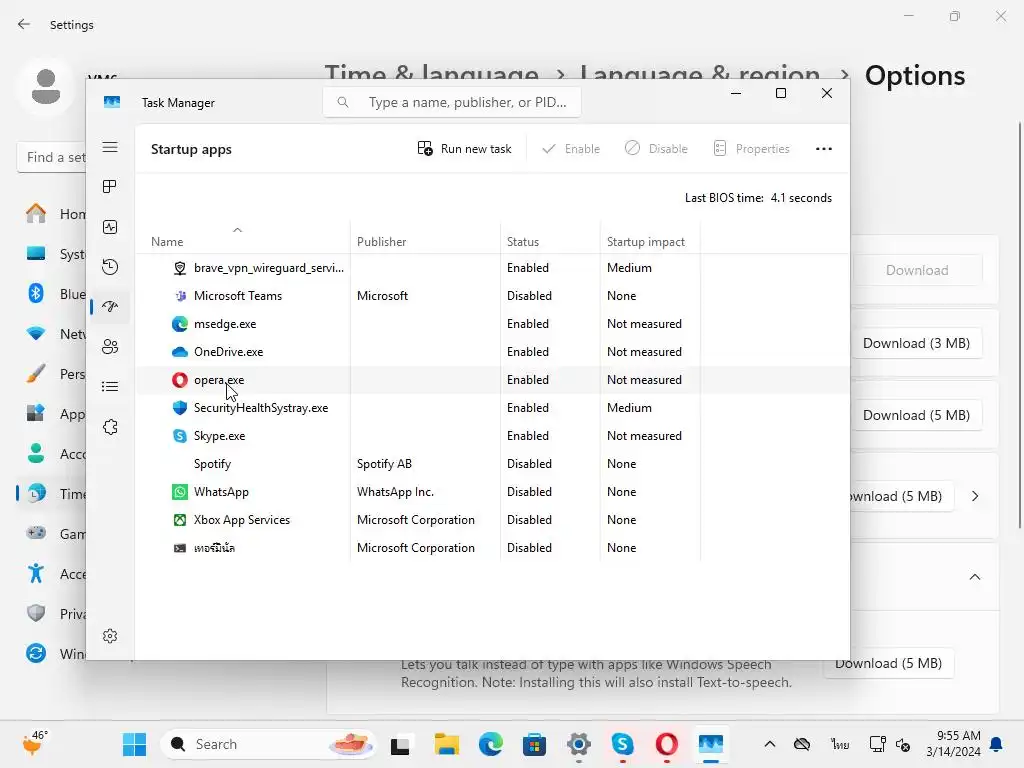The width and height of the screenshot is (1024, 768).
Task: Open the three-dot more options menu
Action: 824,149
